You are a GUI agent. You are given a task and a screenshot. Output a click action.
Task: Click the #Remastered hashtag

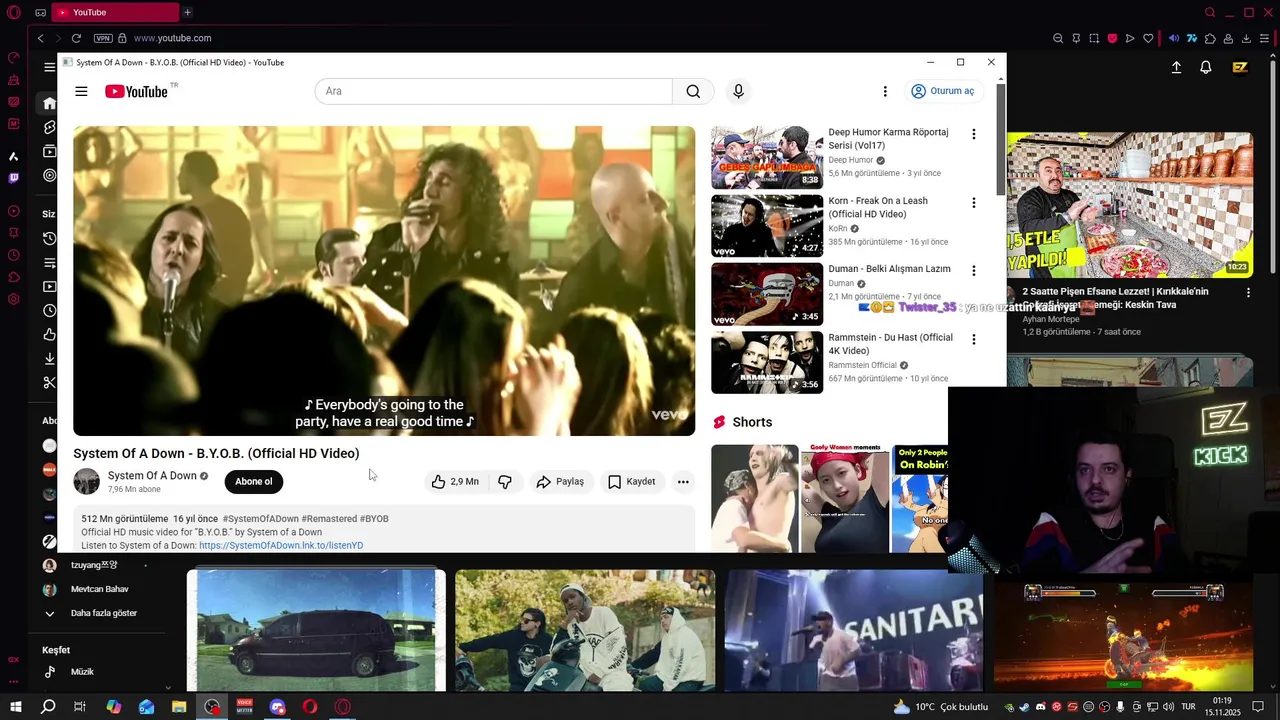[x=331, y=519]
